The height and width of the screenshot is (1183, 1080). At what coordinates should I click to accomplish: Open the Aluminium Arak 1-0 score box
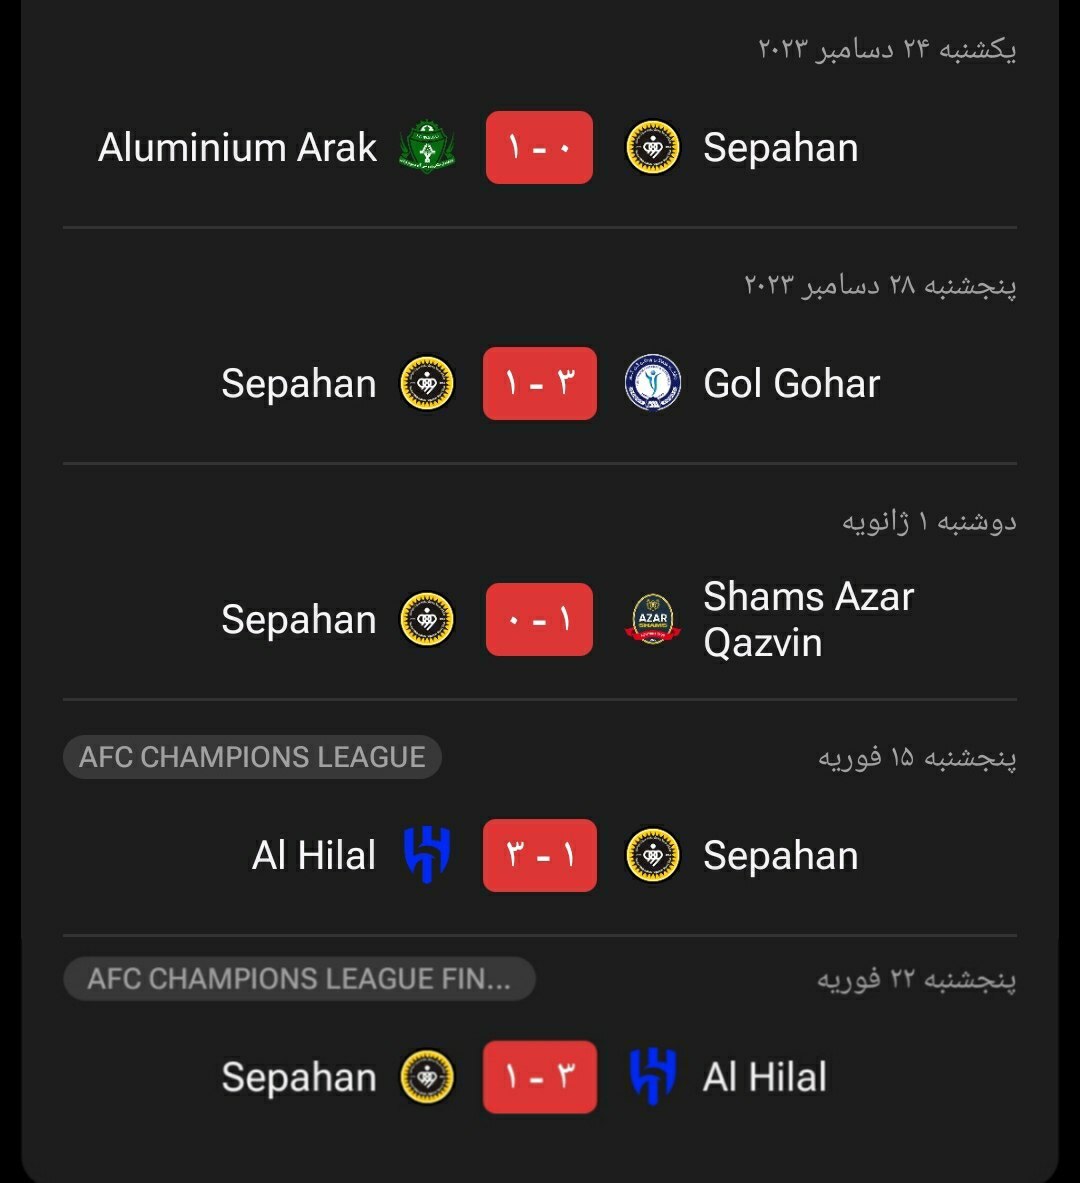539,148
